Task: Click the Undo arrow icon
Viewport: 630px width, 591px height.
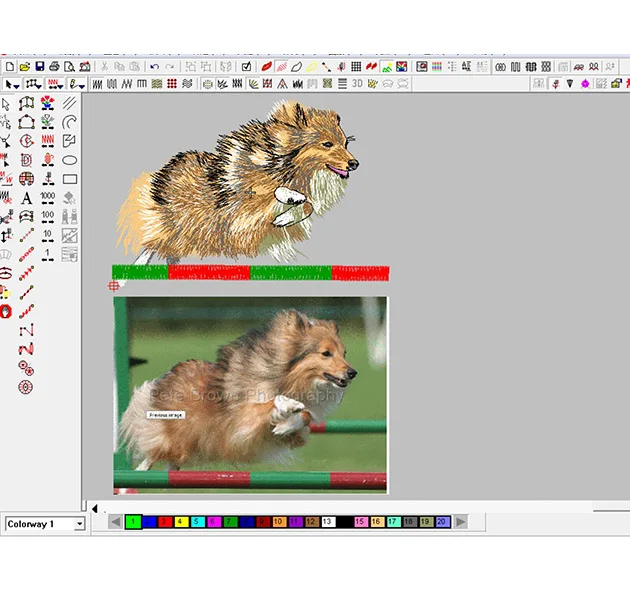Action: click(154, 66)
